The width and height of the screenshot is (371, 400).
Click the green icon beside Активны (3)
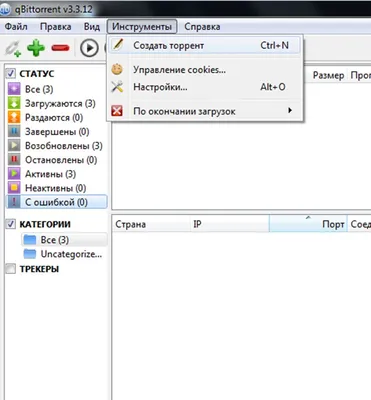(14, 174)
